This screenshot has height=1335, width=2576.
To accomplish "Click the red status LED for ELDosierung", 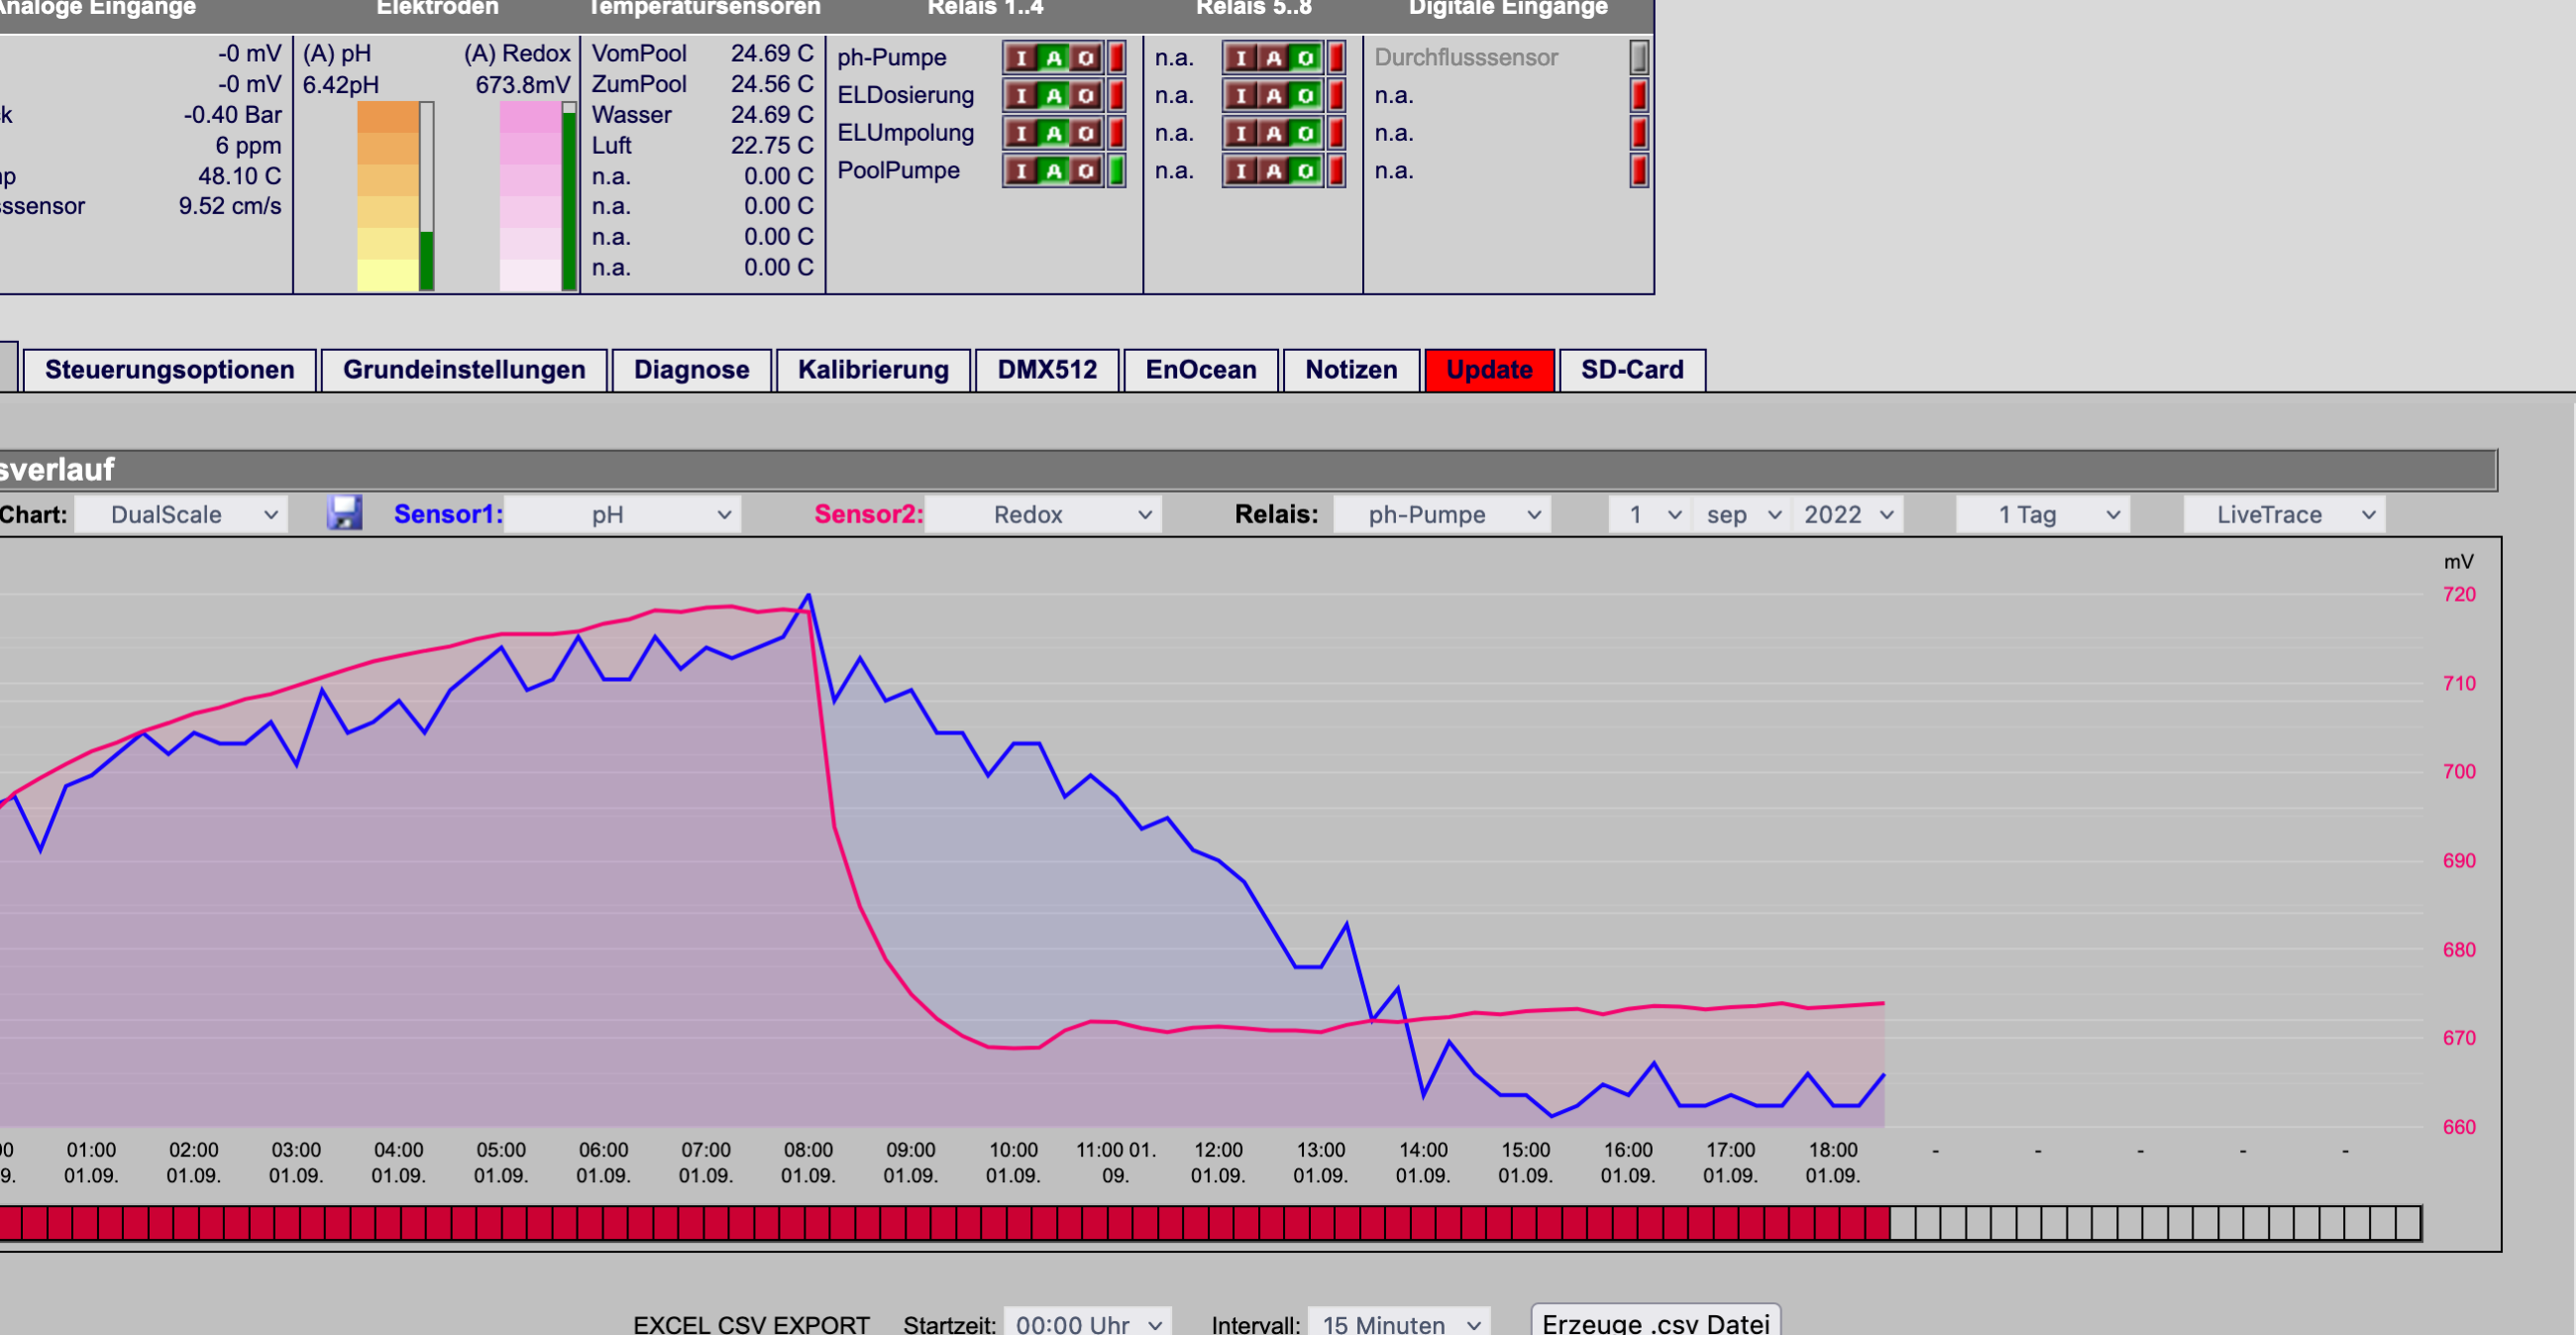I will click(x=1117, y=95).
